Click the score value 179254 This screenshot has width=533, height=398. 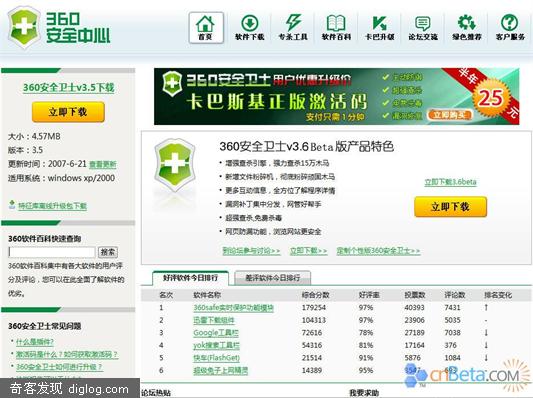point(314,308)
